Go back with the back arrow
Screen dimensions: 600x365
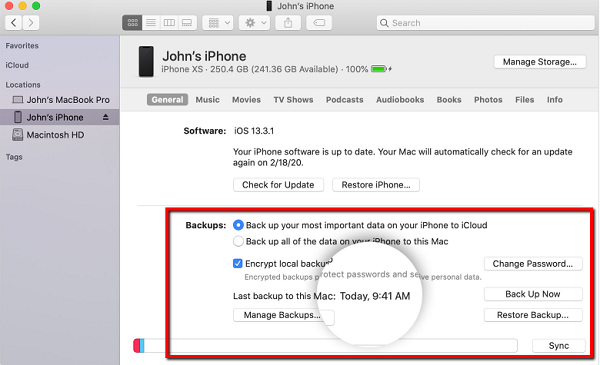[13, 23]
